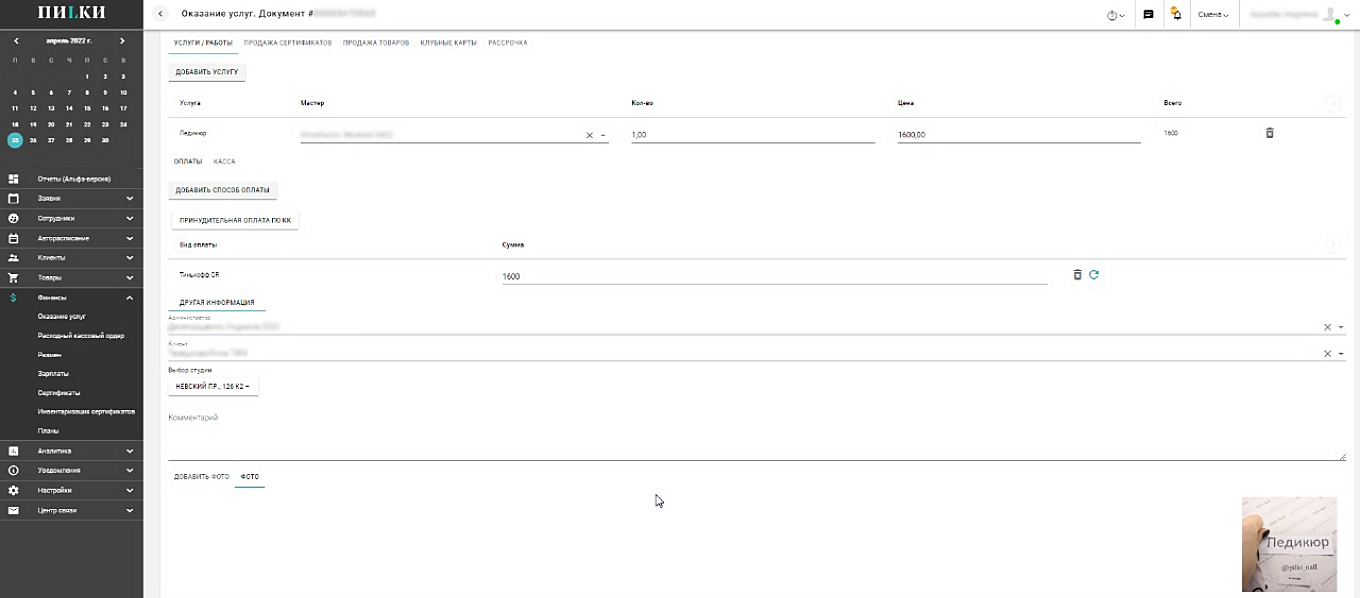The image size is (1360, 598).
Task: Go to previous month in calendar
Action: (16, 41)
